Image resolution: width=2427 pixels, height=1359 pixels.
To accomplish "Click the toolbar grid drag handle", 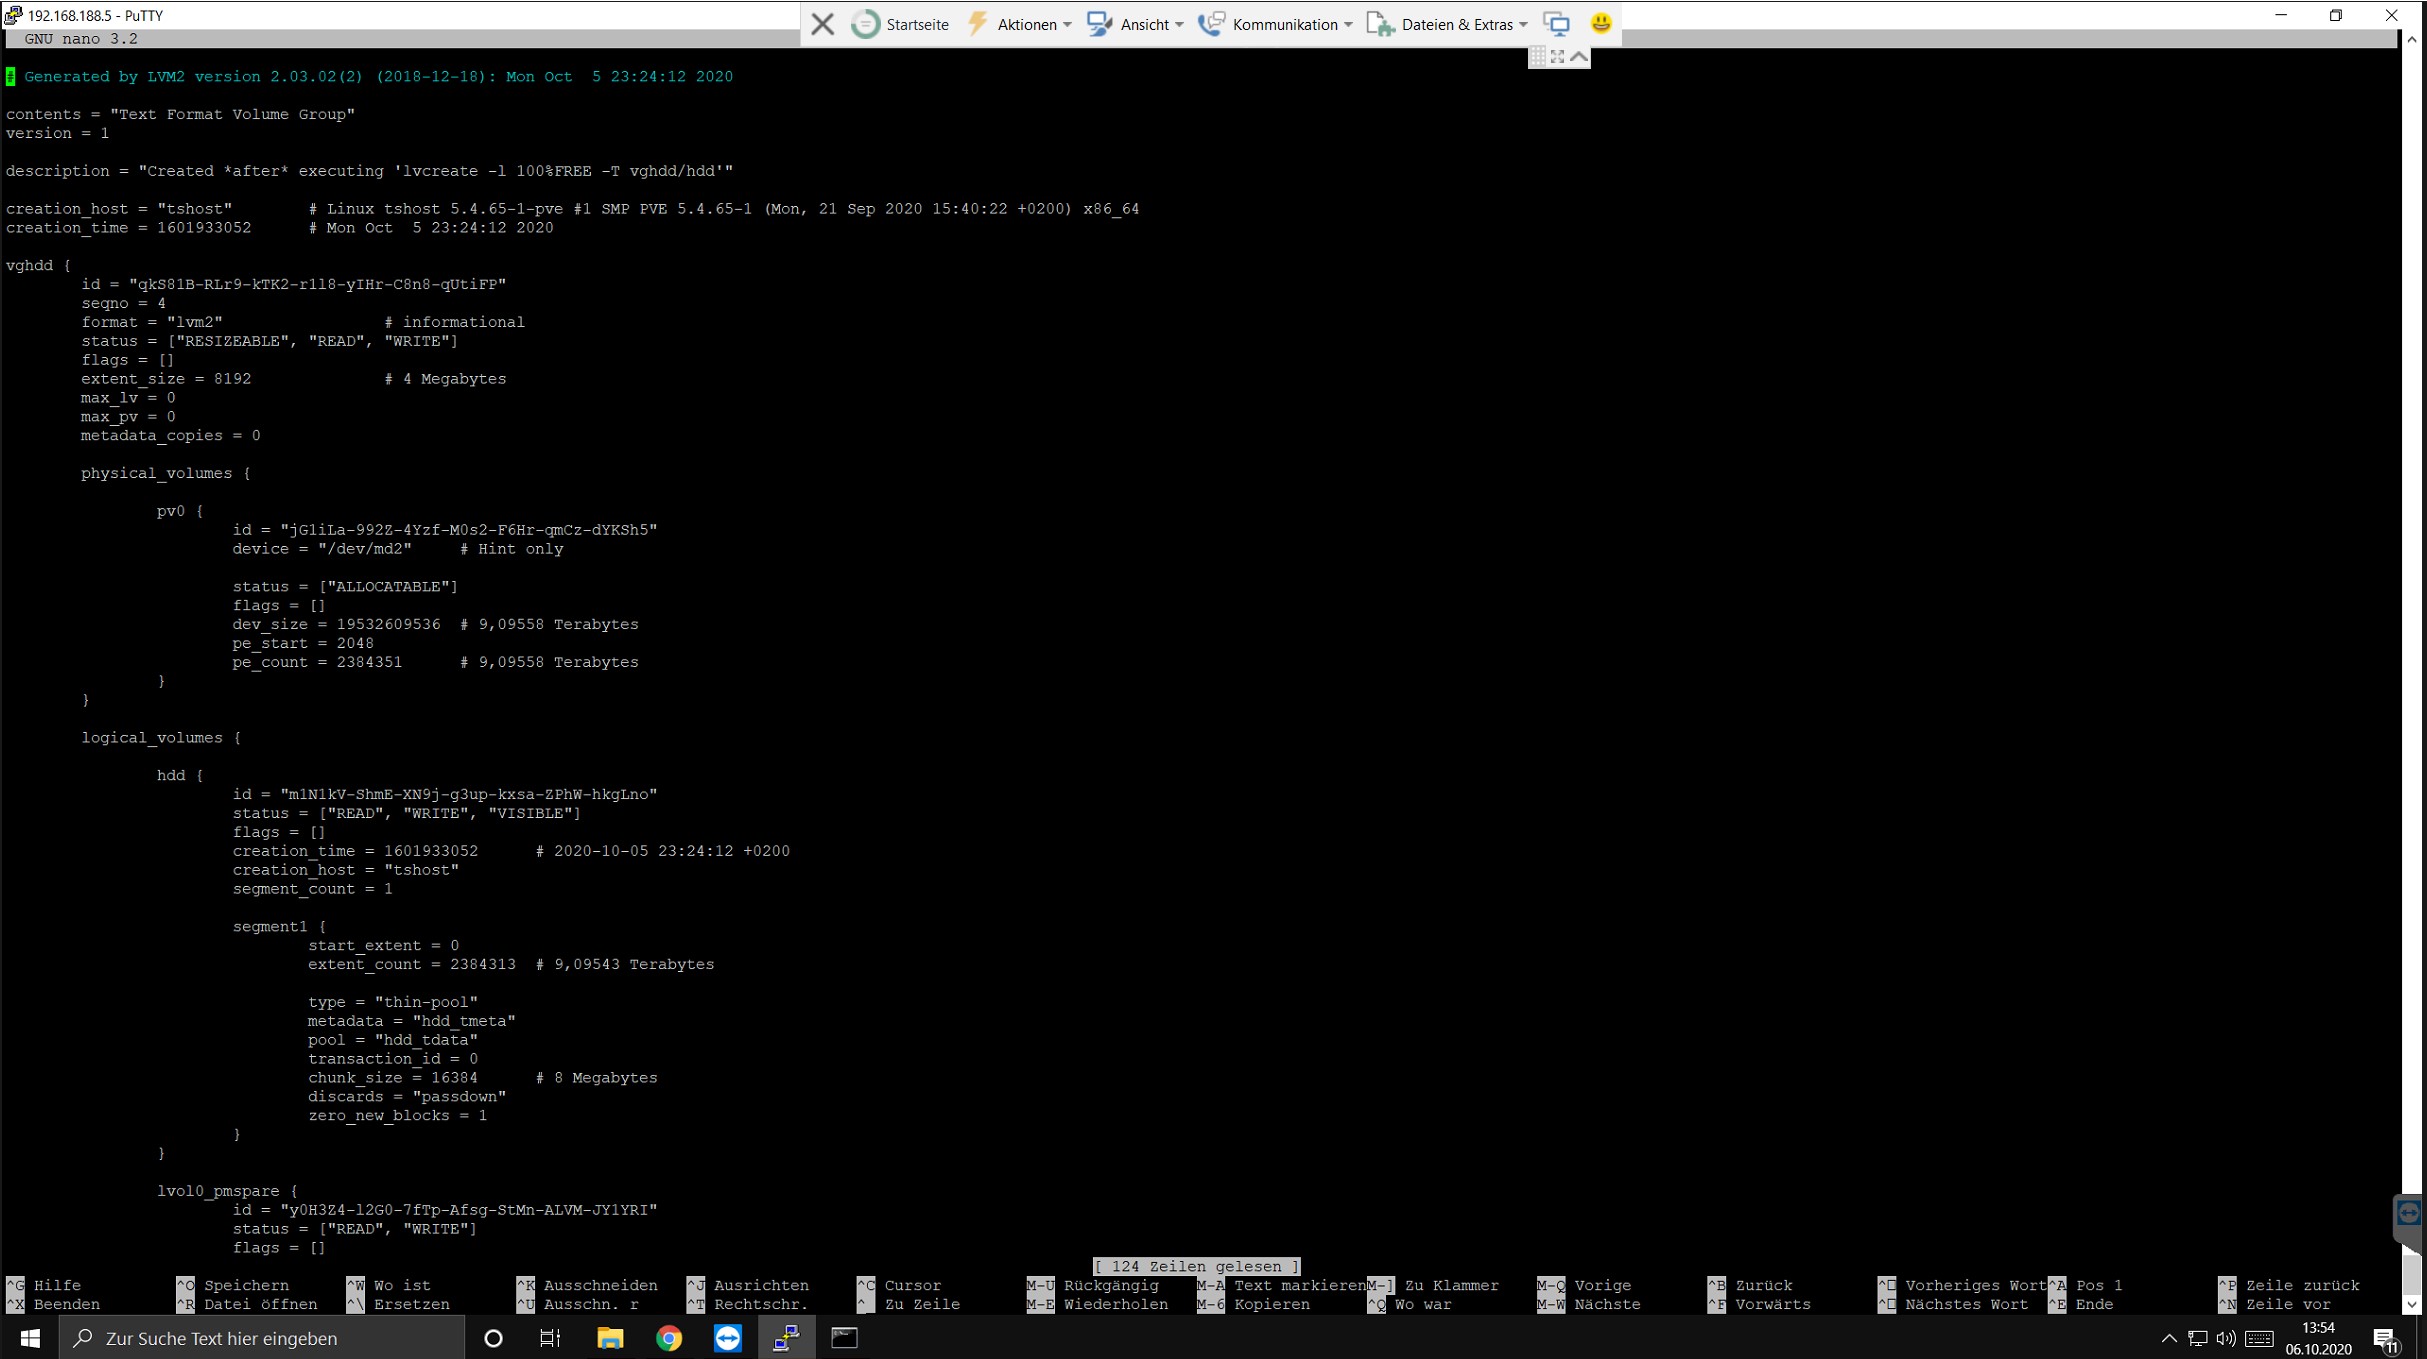I will 1537,57.
